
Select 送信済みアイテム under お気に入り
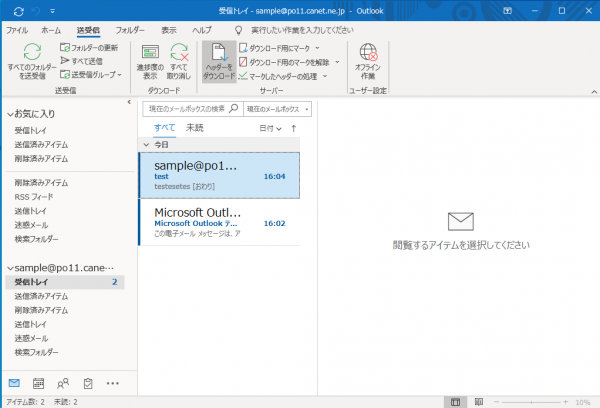click(41, 145)
